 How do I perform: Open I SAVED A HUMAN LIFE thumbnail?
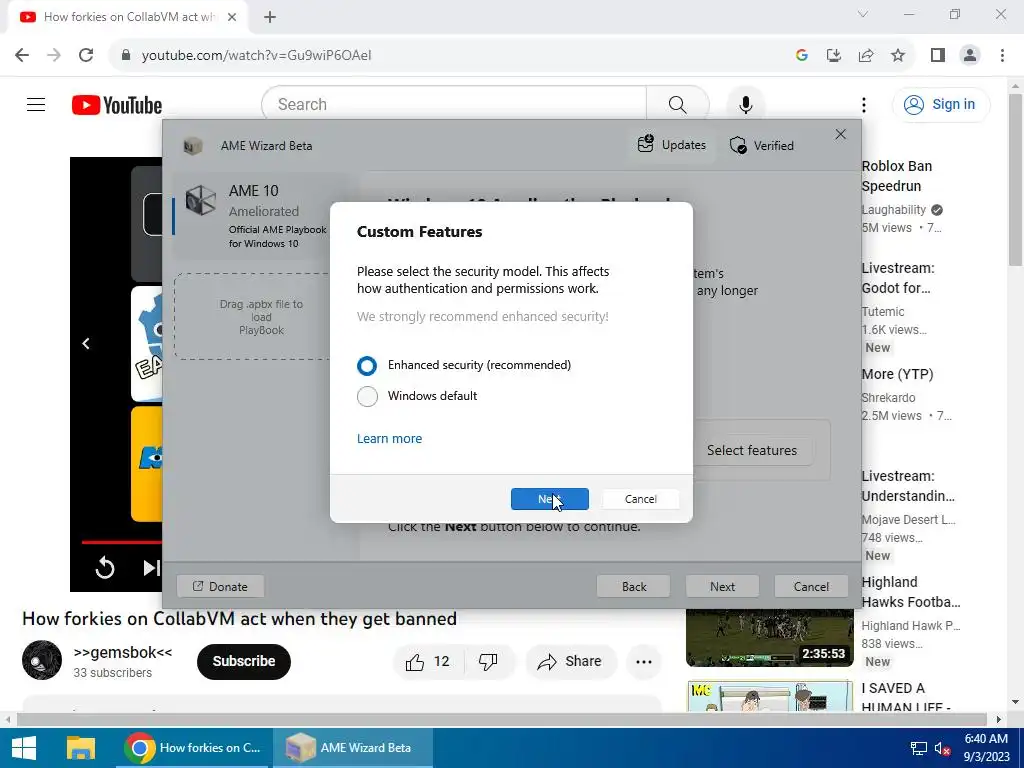(x=770, y=696)
